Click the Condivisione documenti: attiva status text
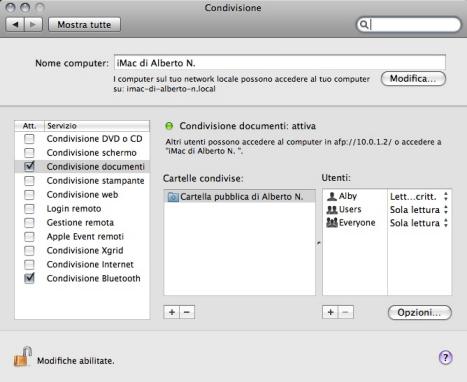The image size is (467, 382). click(x=248, y=126)
